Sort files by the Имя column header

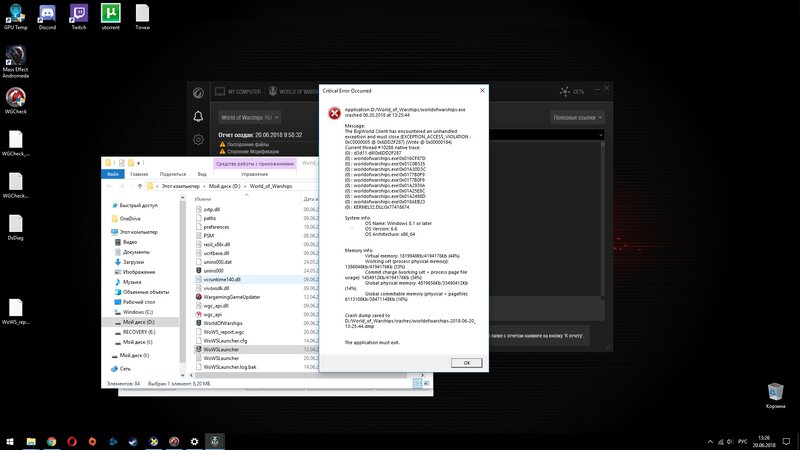coord(203,199)
